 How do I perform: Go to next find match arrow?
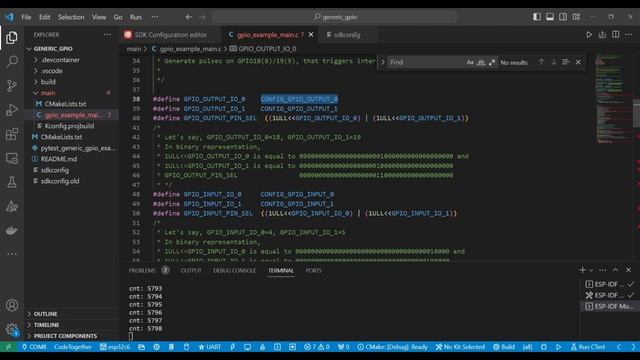click(x=553, y=62)
